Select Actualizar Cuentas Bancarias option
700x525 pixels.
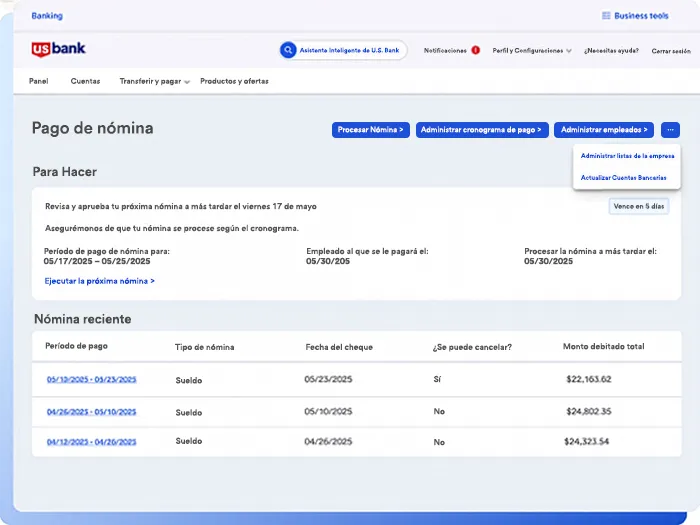coord(623,177)
